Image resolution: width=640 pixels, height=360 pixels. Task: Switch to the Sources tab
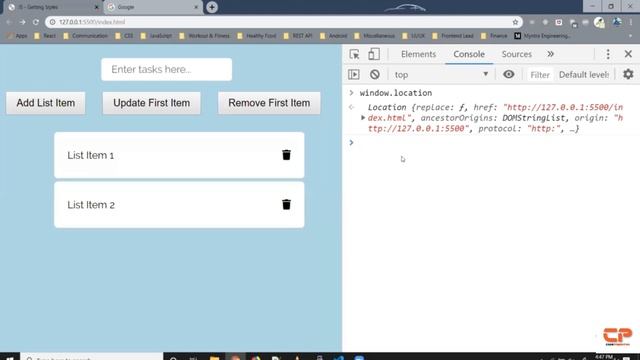517,54
